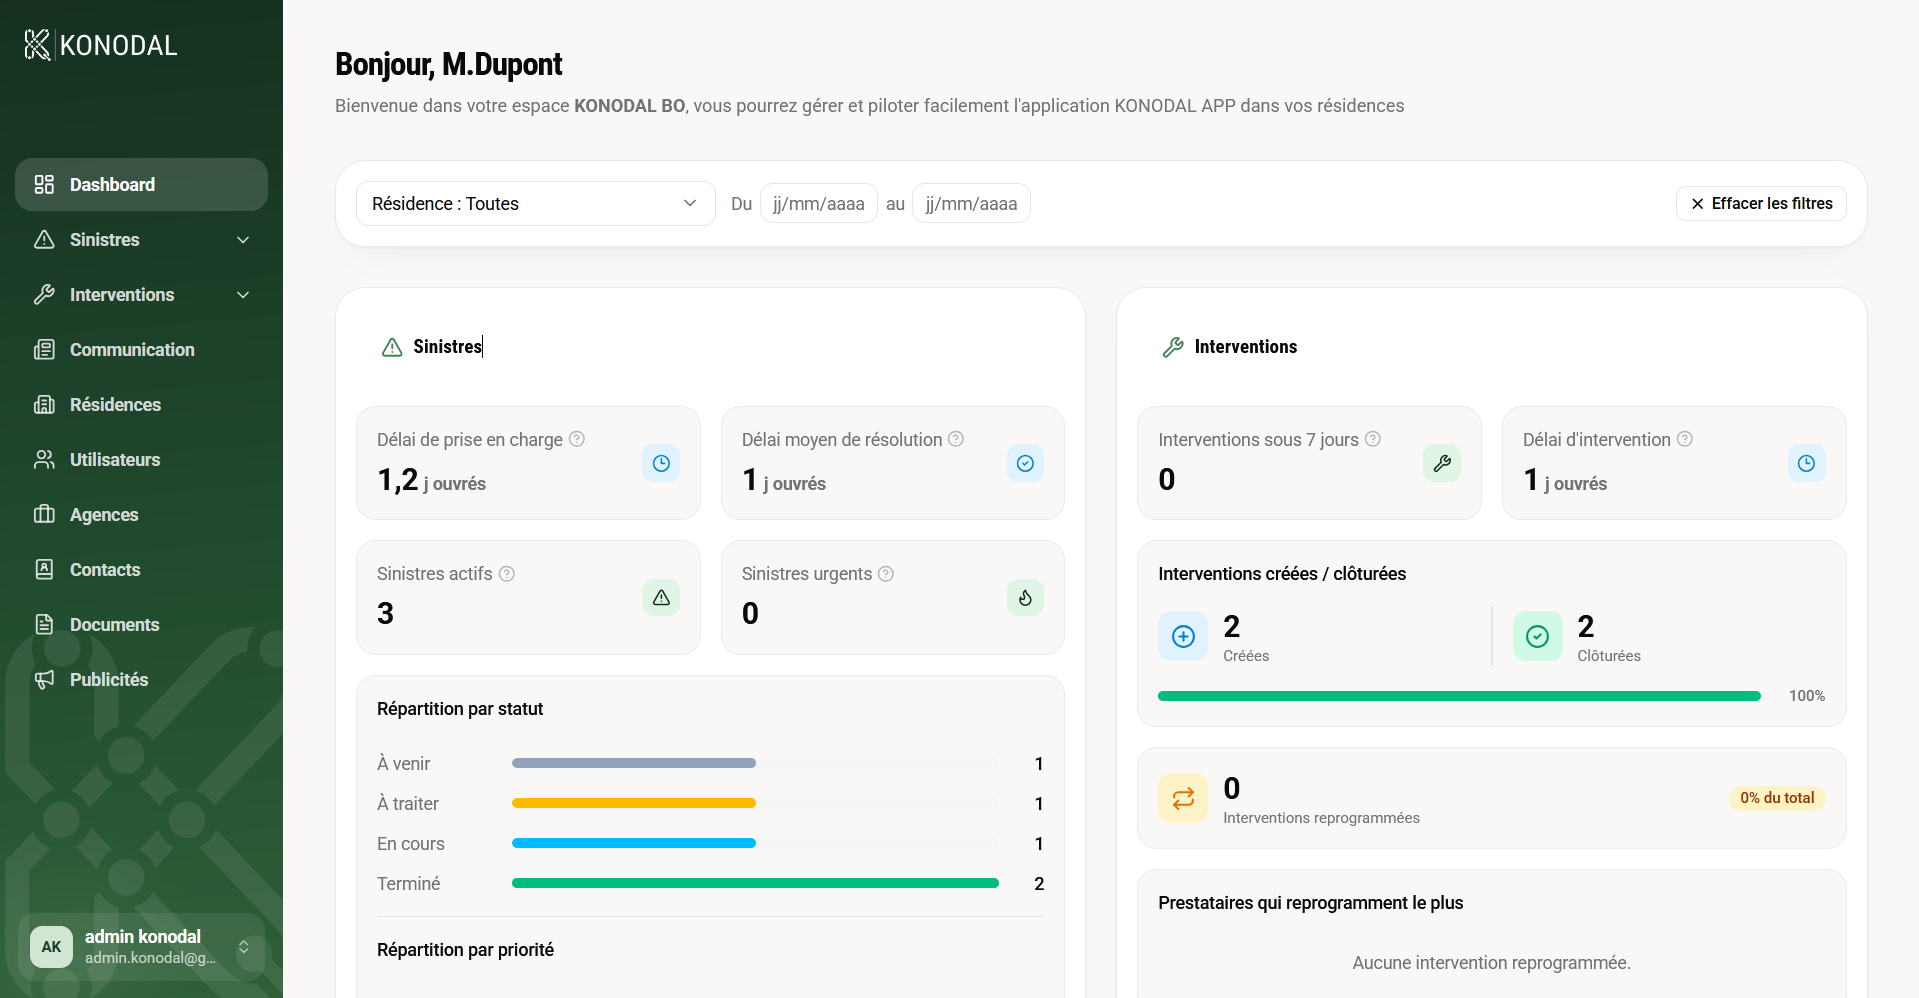
Task: Click the Bonjour, M.Dupont greeting
Action: pyautogui.click(x=448, y=64)
